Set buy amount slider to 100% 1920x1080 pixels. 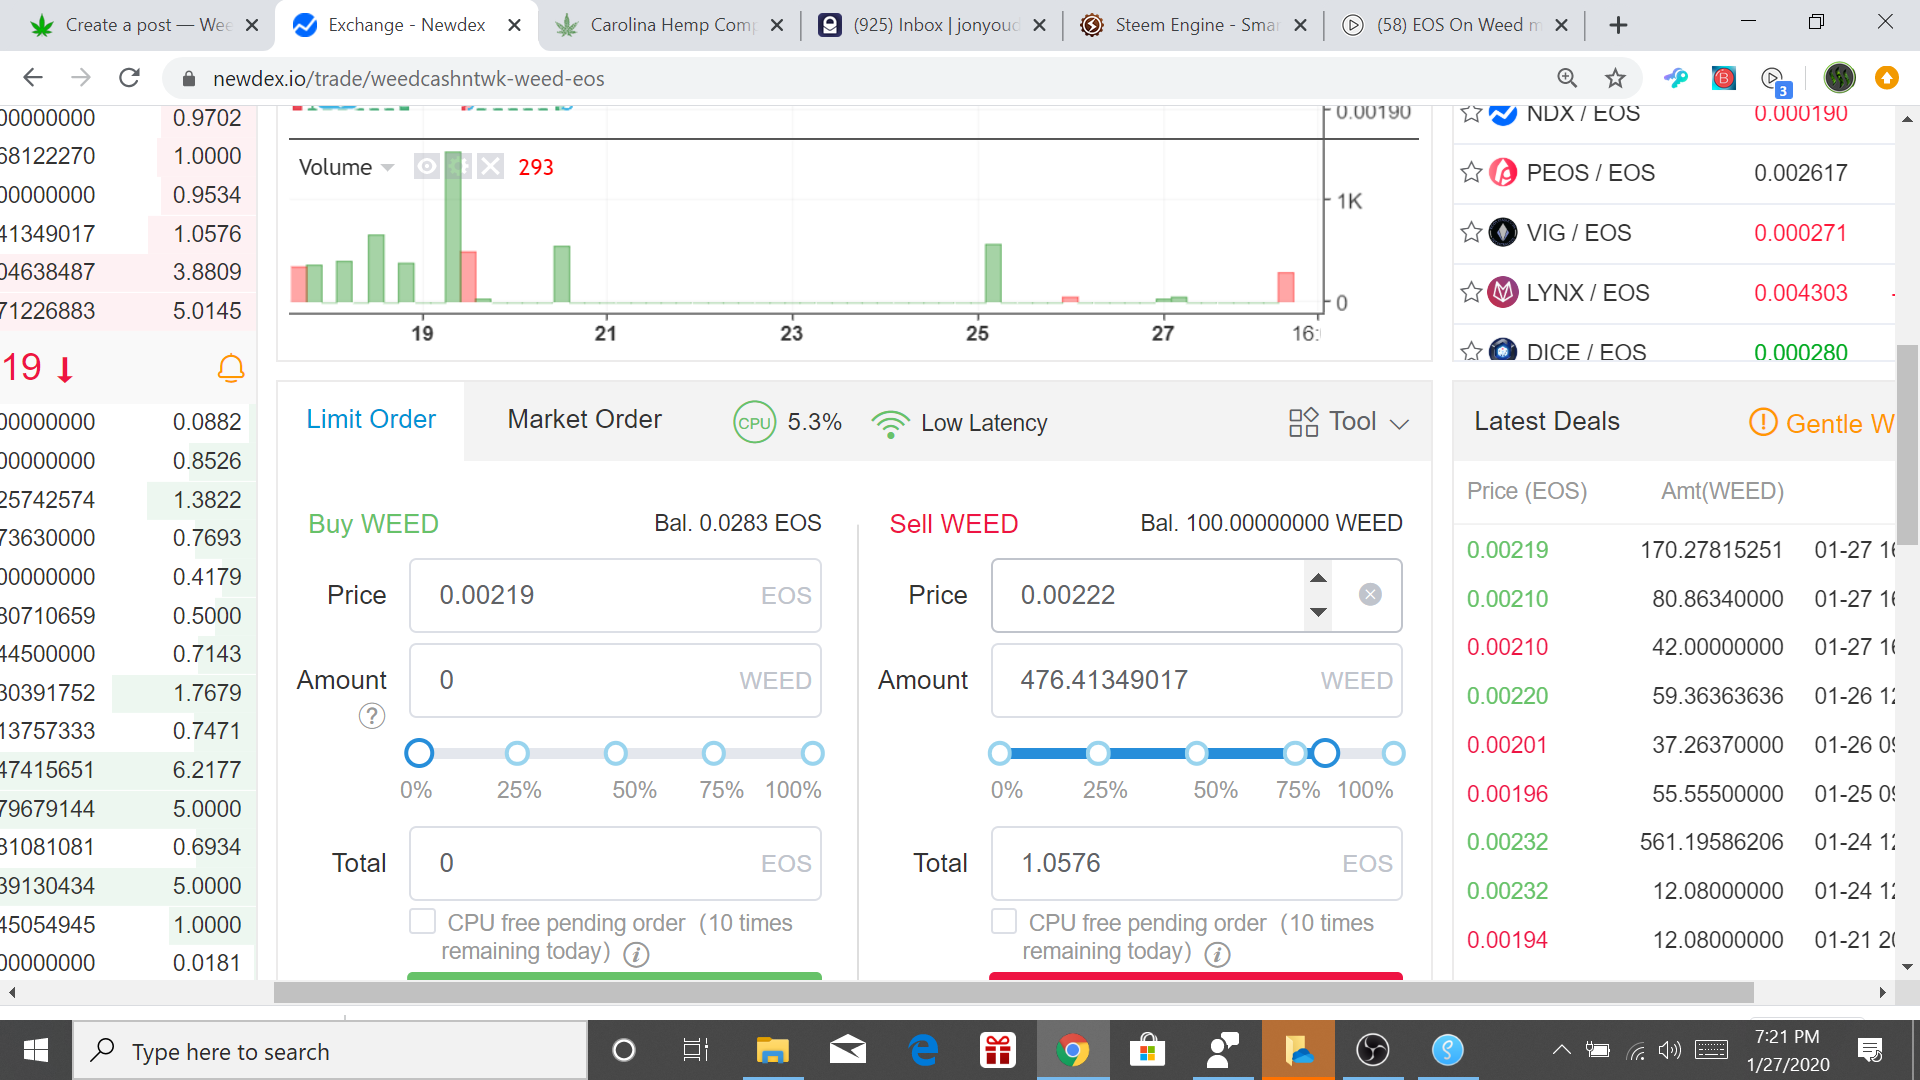point(813,753)
